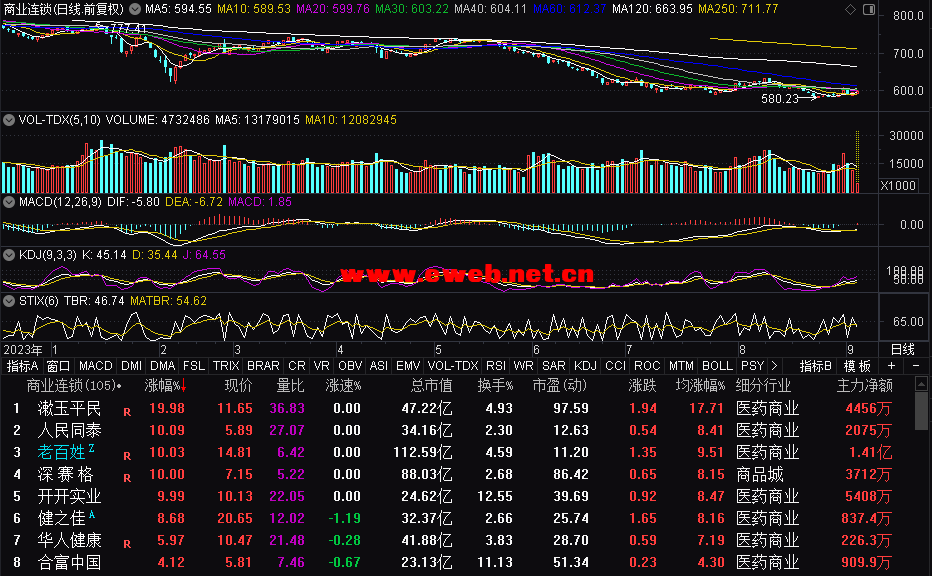Select stock 深赛格 in the list
The width and height of the screenshot is (932, 576).
click(65, 474)
